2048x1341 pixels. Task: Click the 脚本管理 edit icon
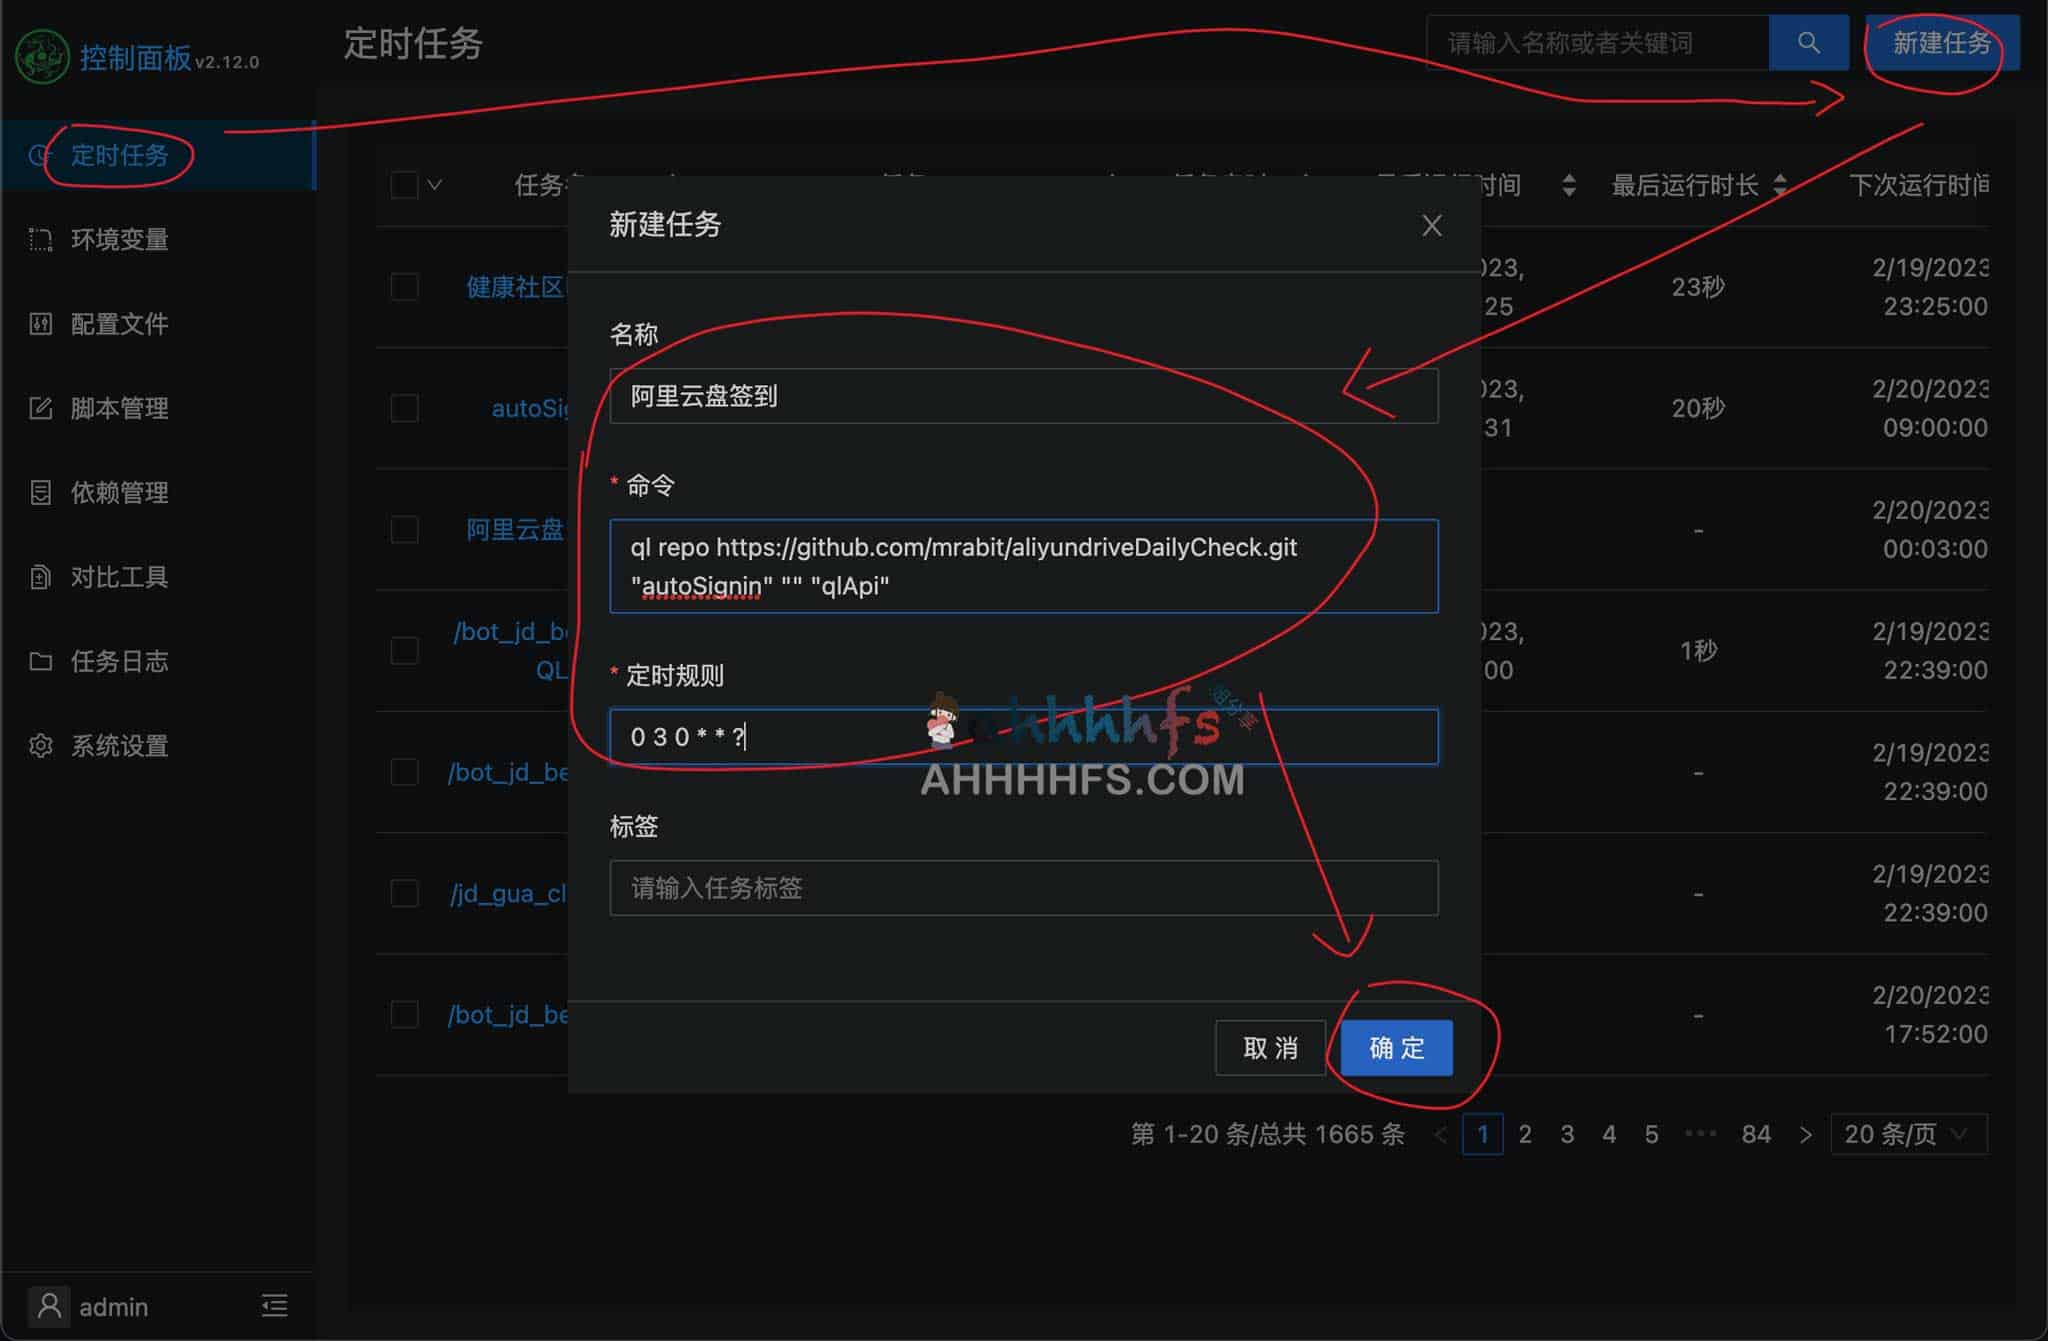(x=41, y=408)
